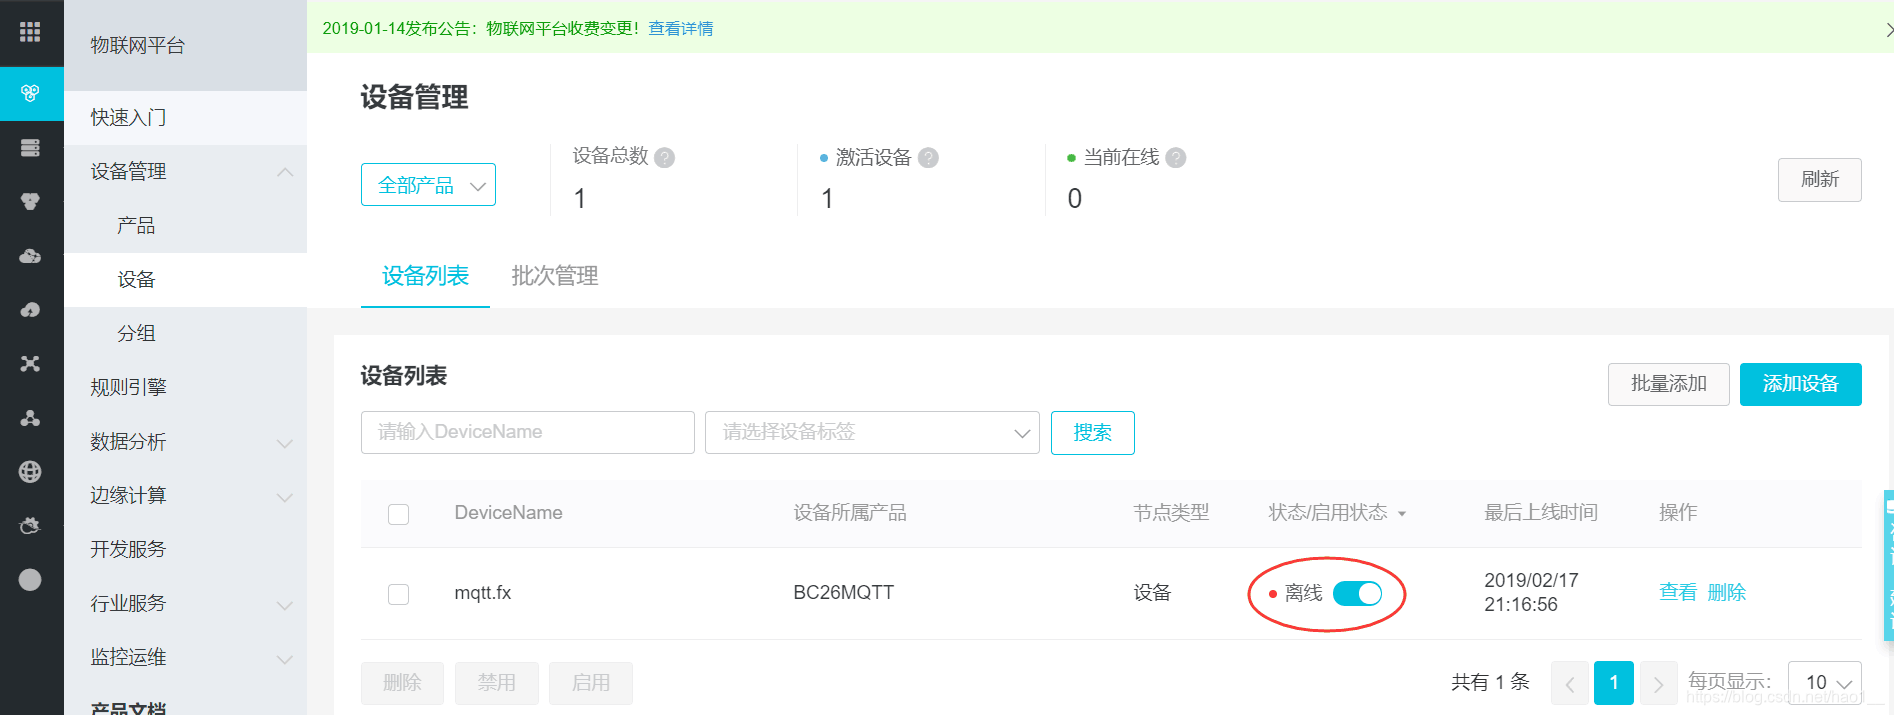Expand the 行业服务 sidebar section
The width and height of the screenshot is (1894, 715).
(285, 605)
